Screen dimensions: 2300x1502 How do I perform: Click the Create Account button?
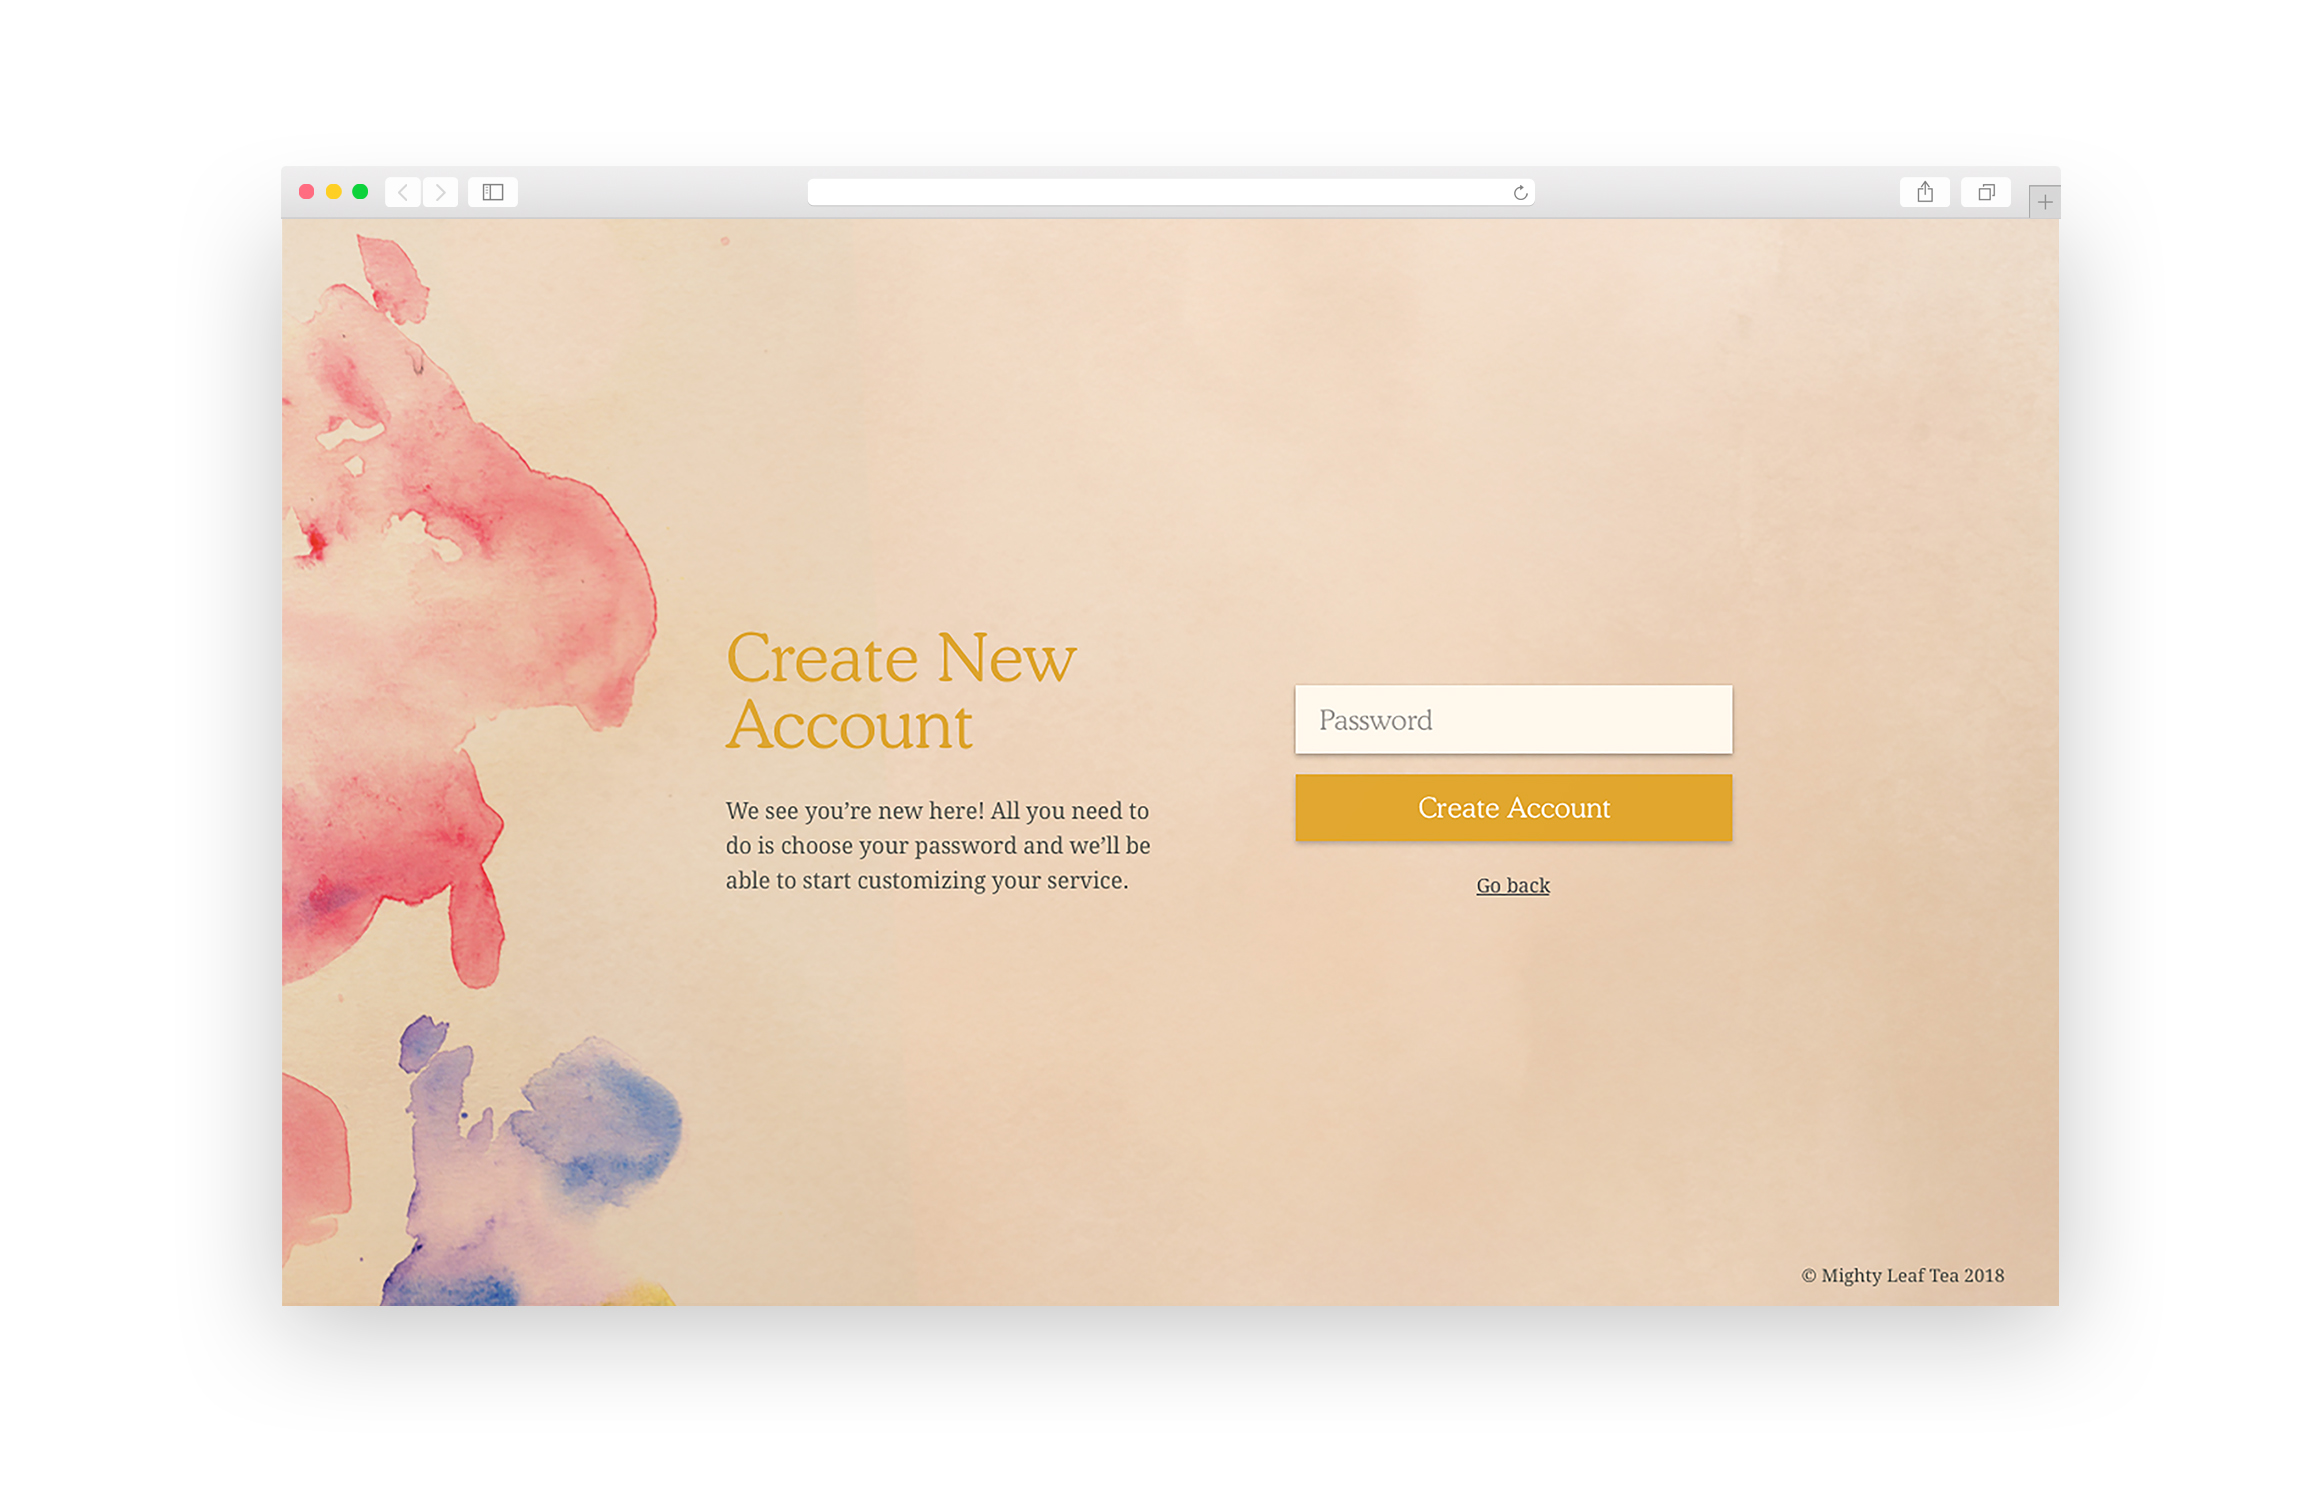point(1512,808)
